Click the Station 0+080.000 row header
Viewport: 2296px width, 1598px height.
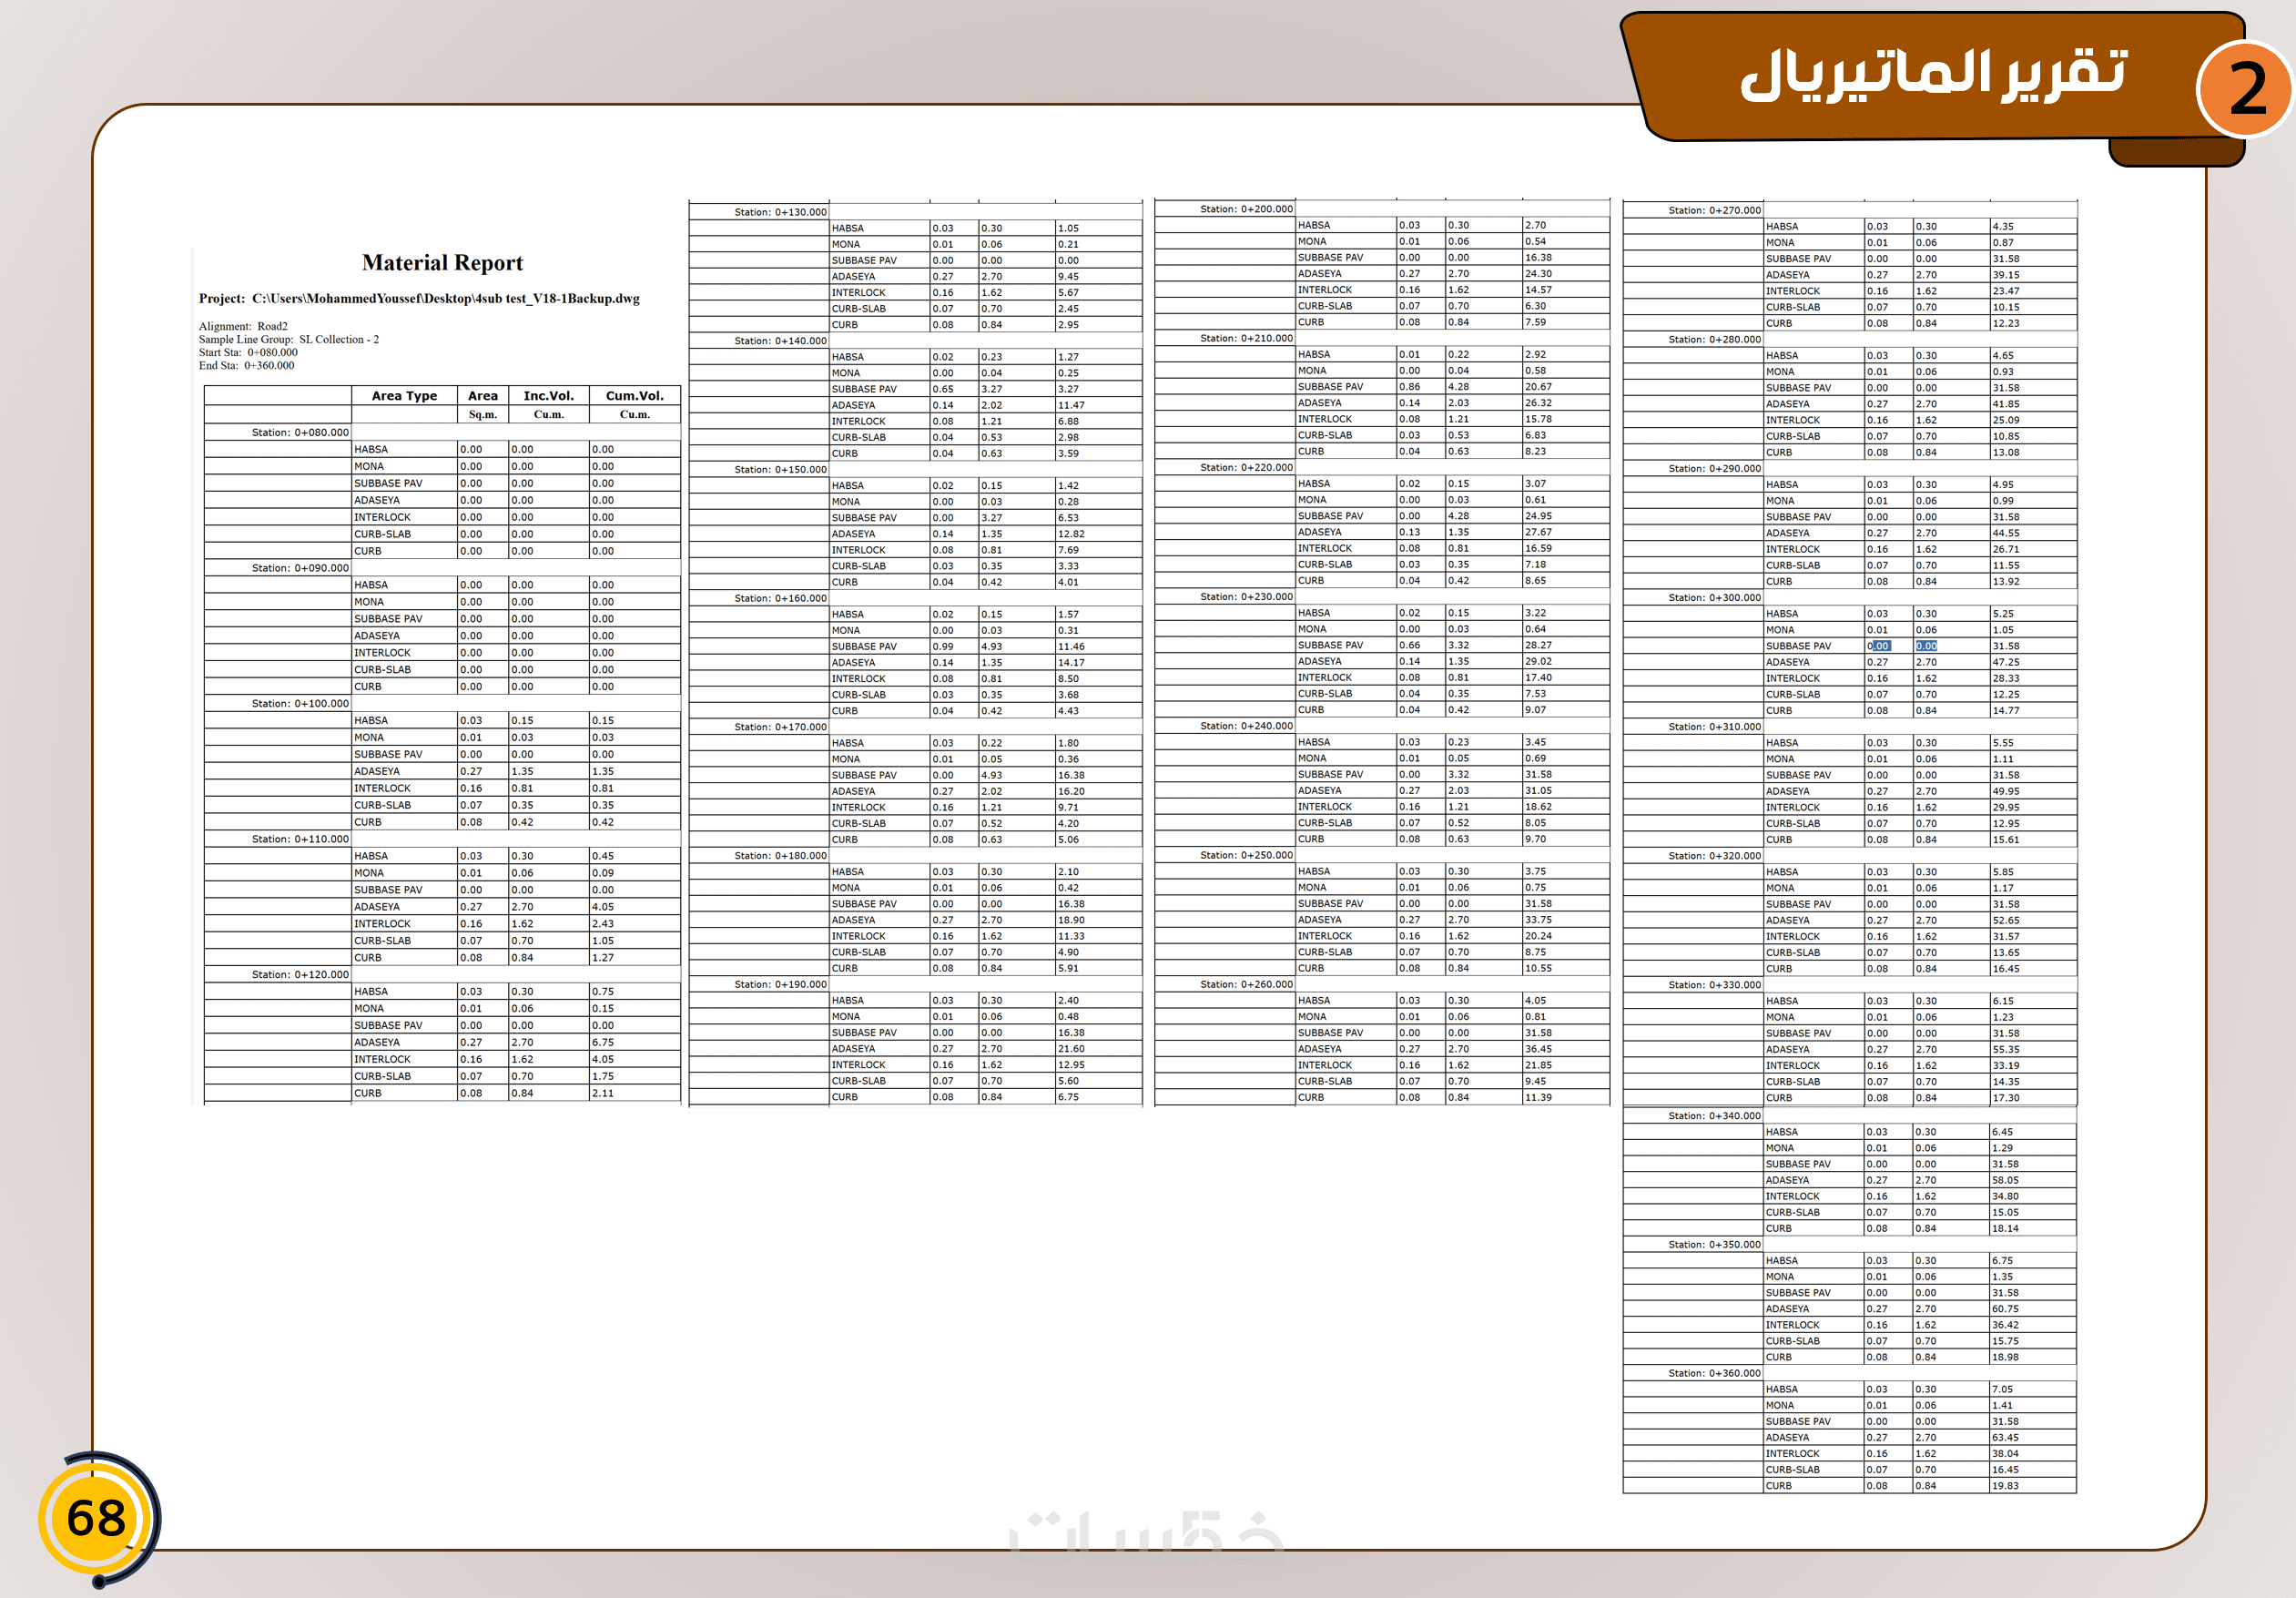click(300, 433)
